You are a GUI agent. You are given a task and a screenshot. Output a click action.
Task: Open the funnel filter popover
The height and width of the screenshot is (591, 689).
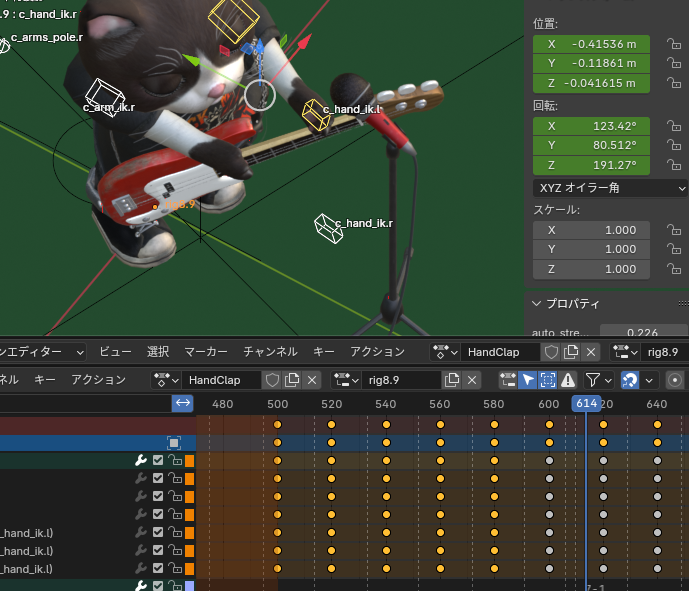(598, 380)
